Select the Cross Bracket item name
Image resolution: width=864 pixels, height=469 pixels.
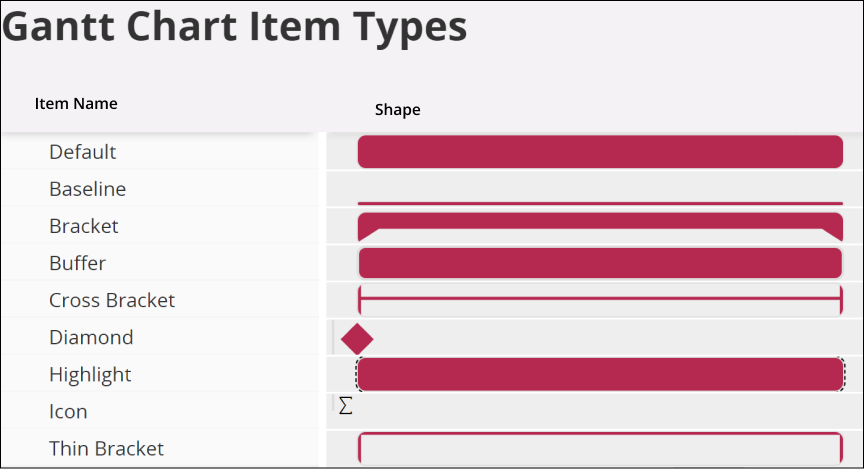click(x=112, y=300)
